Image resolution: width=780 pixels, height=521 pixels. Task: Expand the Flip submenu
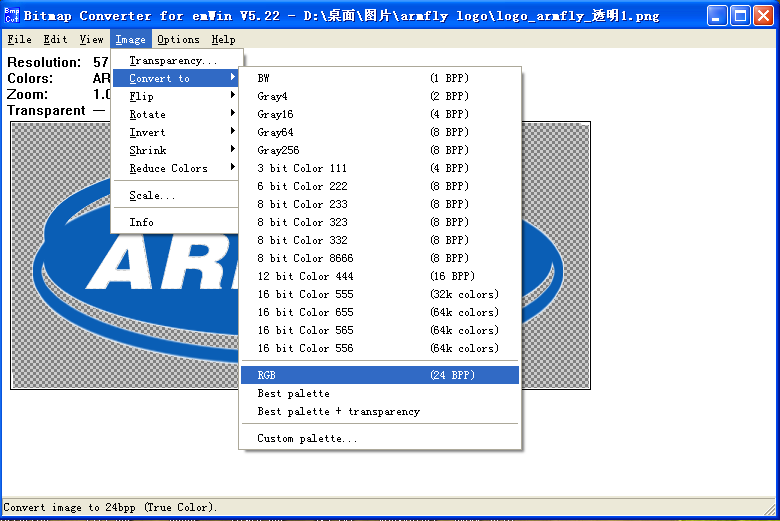[176, 96]
